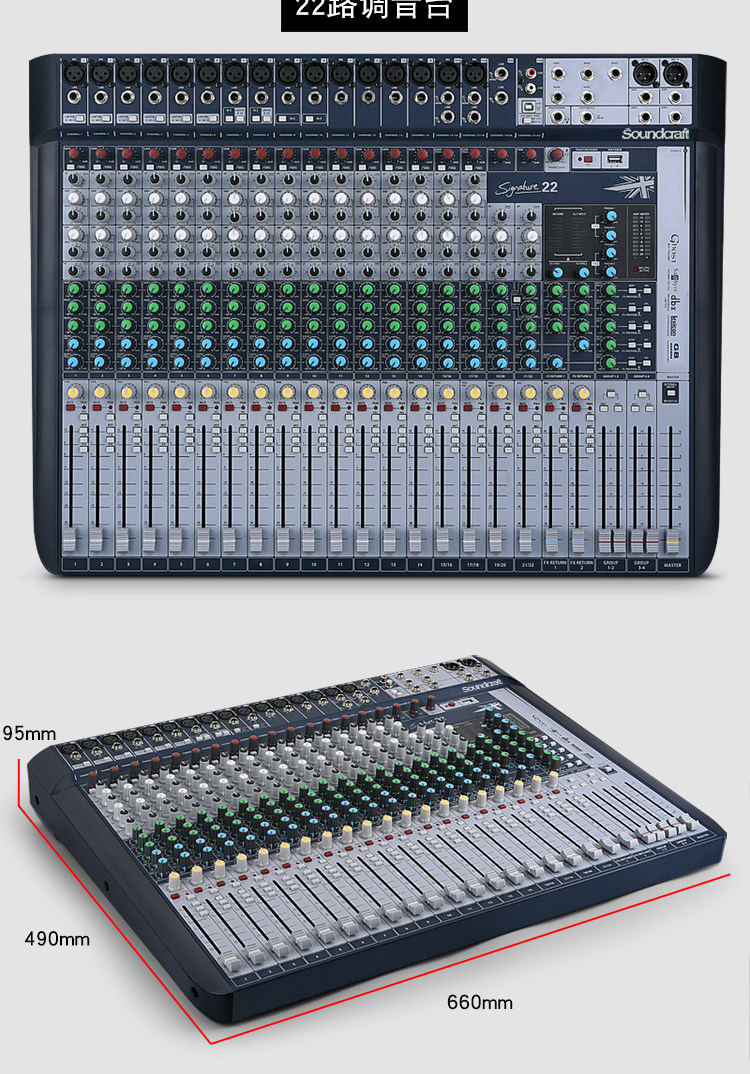Click the channel 5 fader in top view
Screen dimensions: 750x1074
pos(177,538)
